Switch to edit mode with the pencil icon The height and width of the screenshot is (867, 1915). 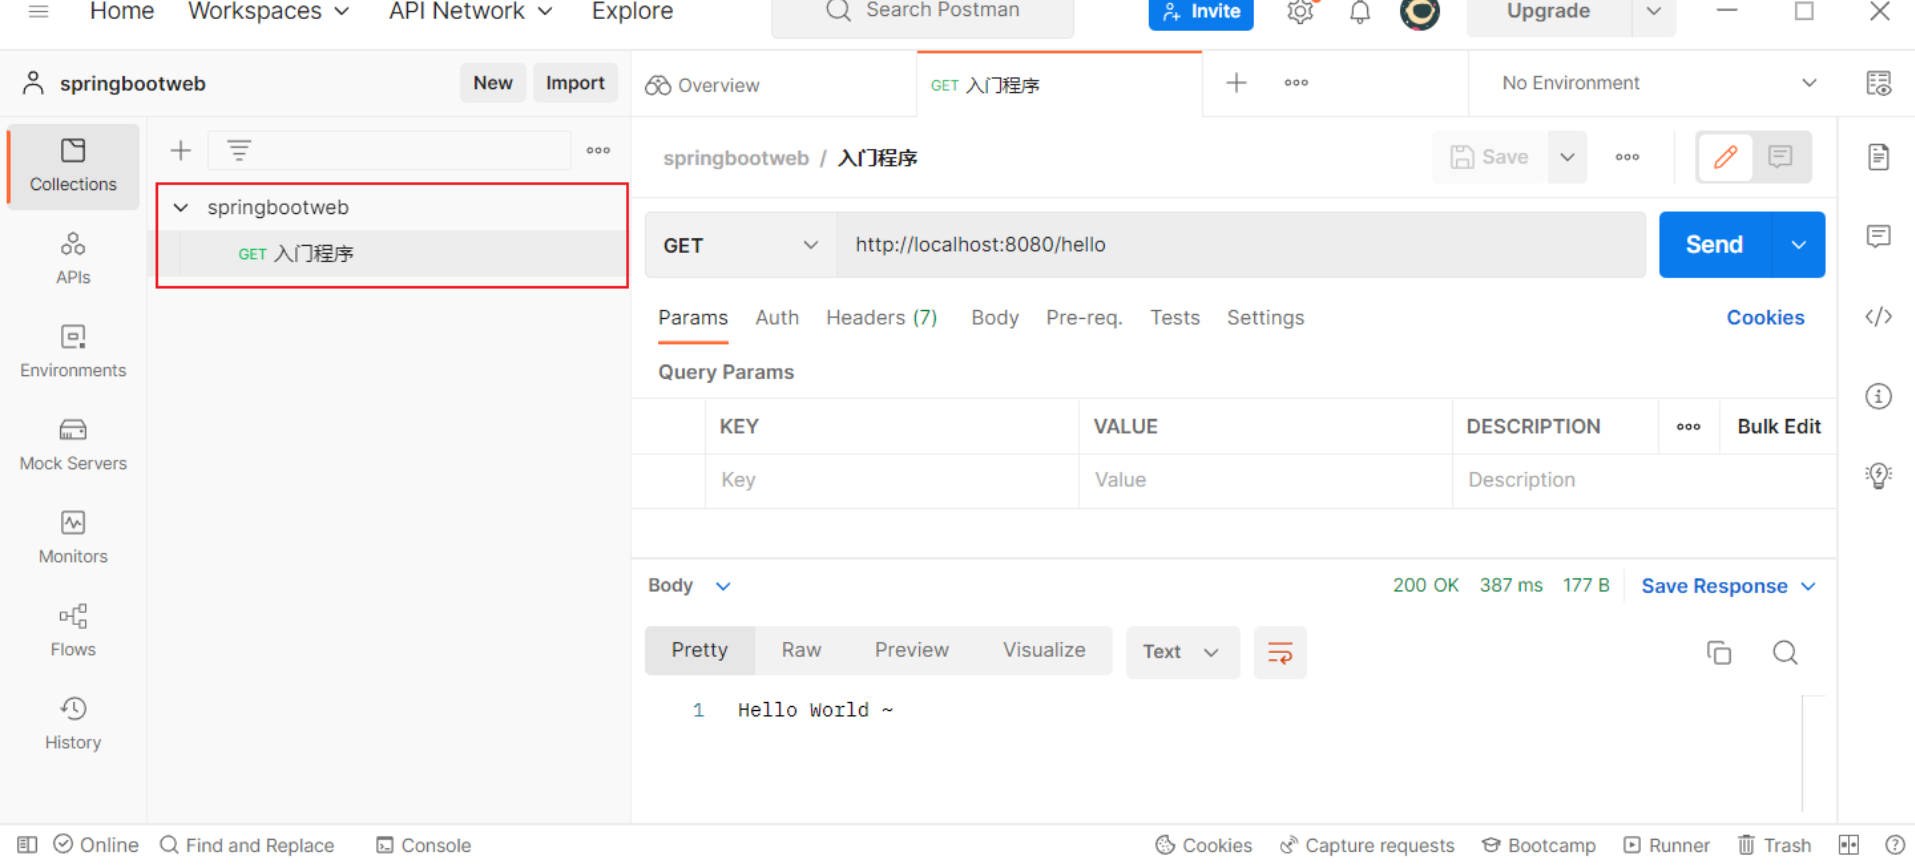(x=1725, y=157)
